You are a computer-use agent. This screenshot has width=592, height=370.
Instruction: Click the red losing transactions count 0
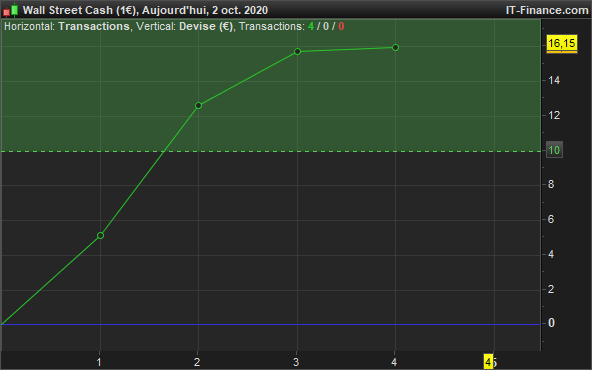click(341, 26)
